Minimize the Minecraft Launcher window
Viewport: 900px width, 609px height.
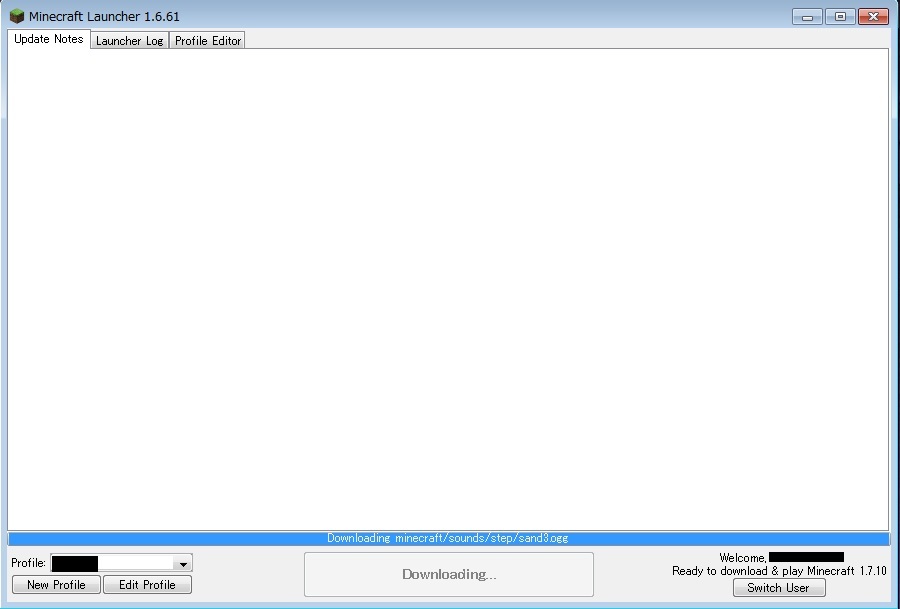pyautogui.click(x=807, y=17)
